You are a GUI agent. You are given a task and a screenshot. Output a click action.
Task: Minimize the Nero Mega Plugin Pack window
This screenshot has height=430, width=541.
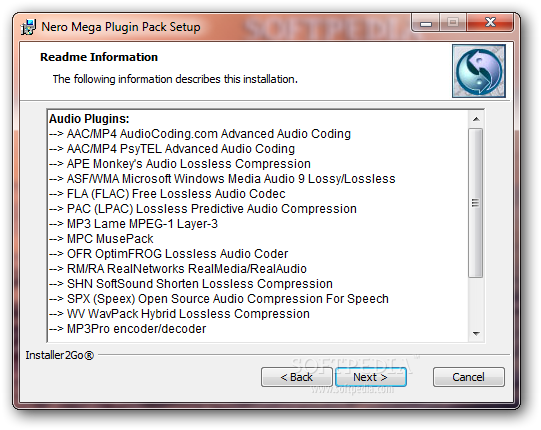426,23
